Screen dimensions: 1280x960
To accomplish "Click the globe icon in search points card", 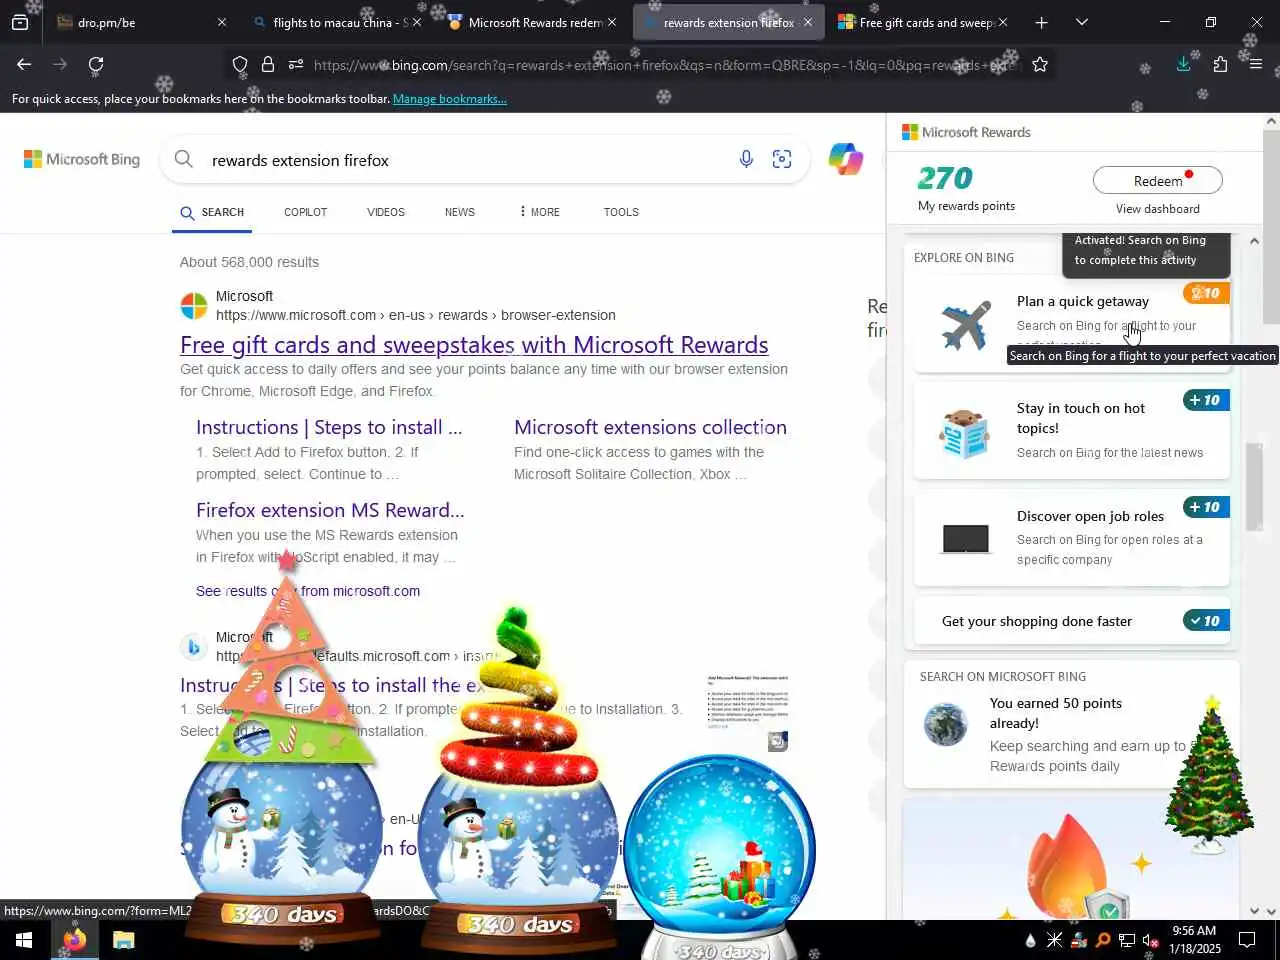I will pyautogui.click(x=945, y=725).
